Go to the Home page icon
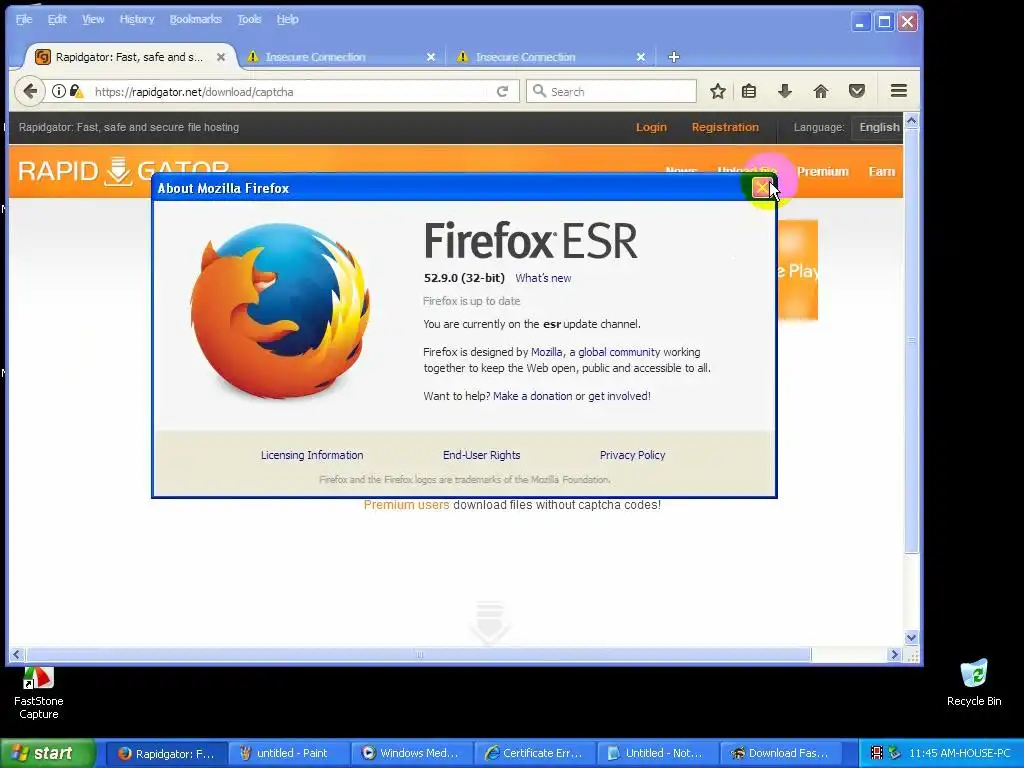 [x=821, y=91]
